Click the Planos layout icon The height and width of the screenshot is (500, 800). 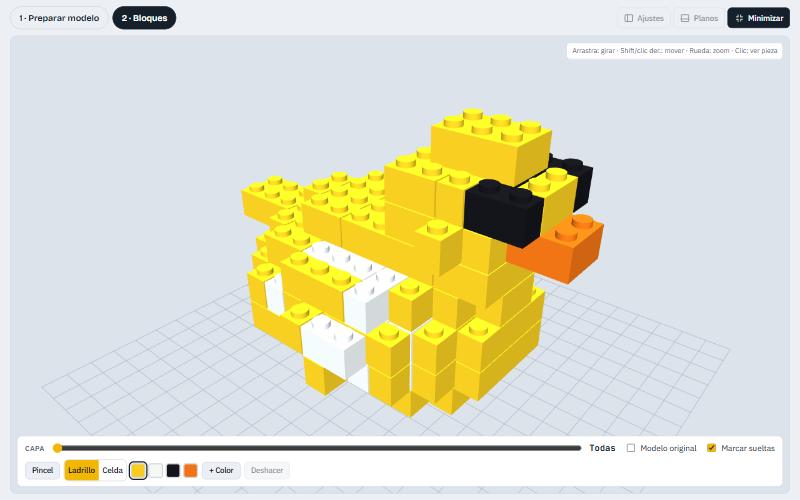pos(685,18)
